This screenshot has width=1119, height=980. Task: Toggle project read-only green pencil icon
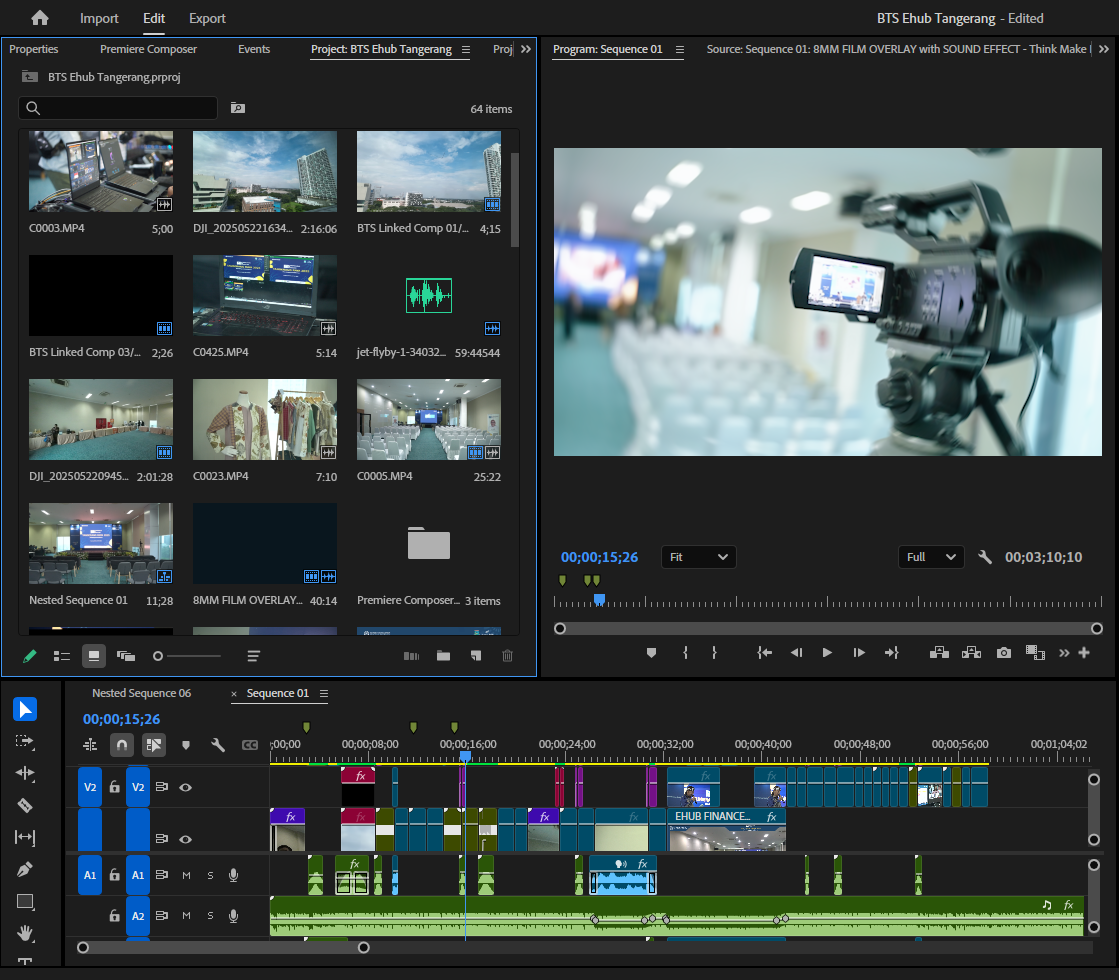29,656
